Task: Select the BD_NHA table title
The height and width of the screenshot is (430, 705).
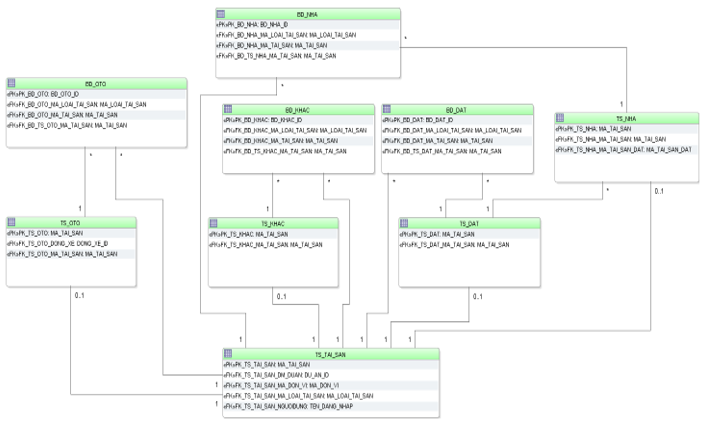Action: tap(308, 15)
